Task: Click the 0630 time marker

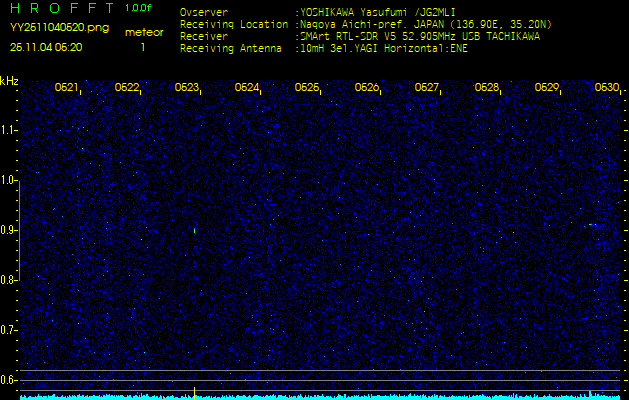Action: coord(607,88)
